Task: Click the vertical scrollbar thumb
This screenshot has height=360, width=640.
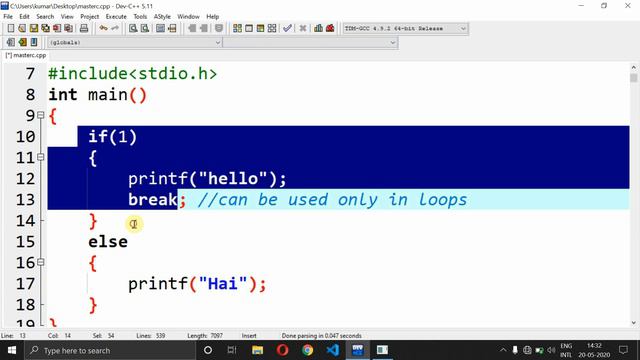Action: (x=633, y=78)
